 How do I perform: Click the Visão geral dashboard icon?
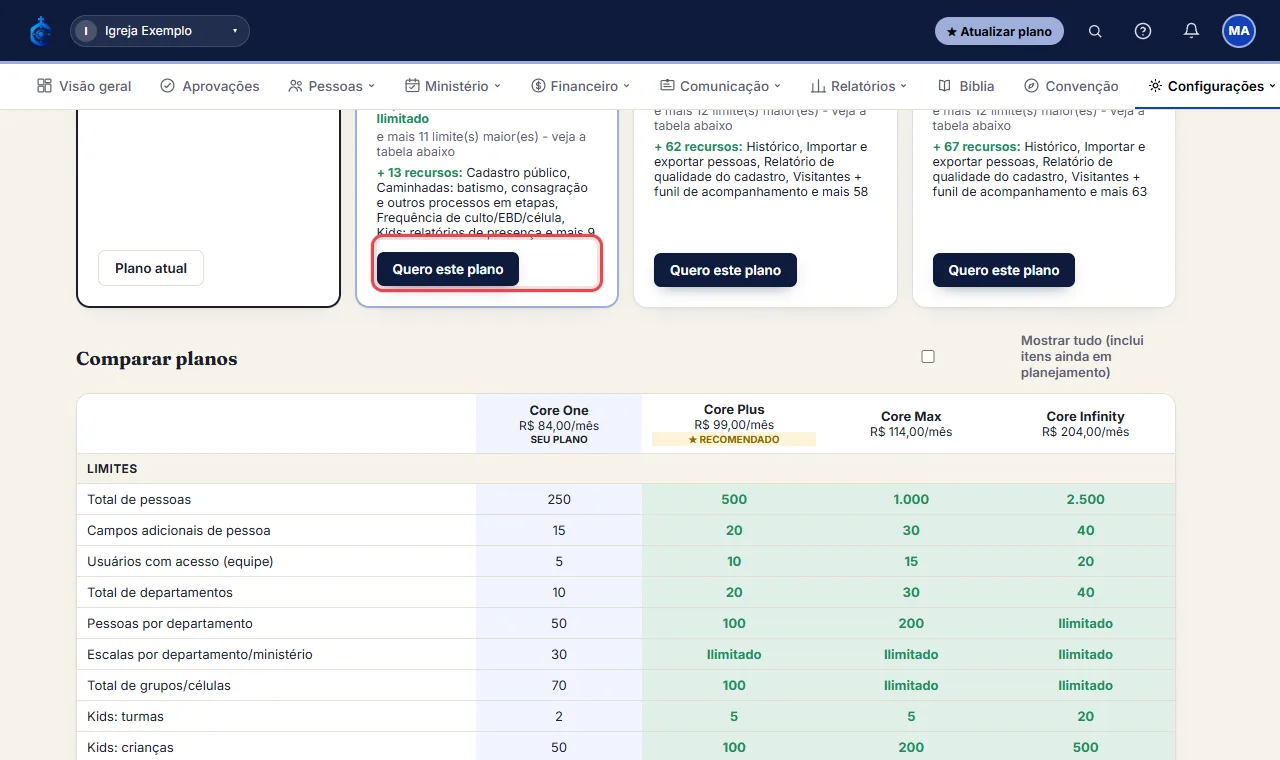[x=44, y=86]
